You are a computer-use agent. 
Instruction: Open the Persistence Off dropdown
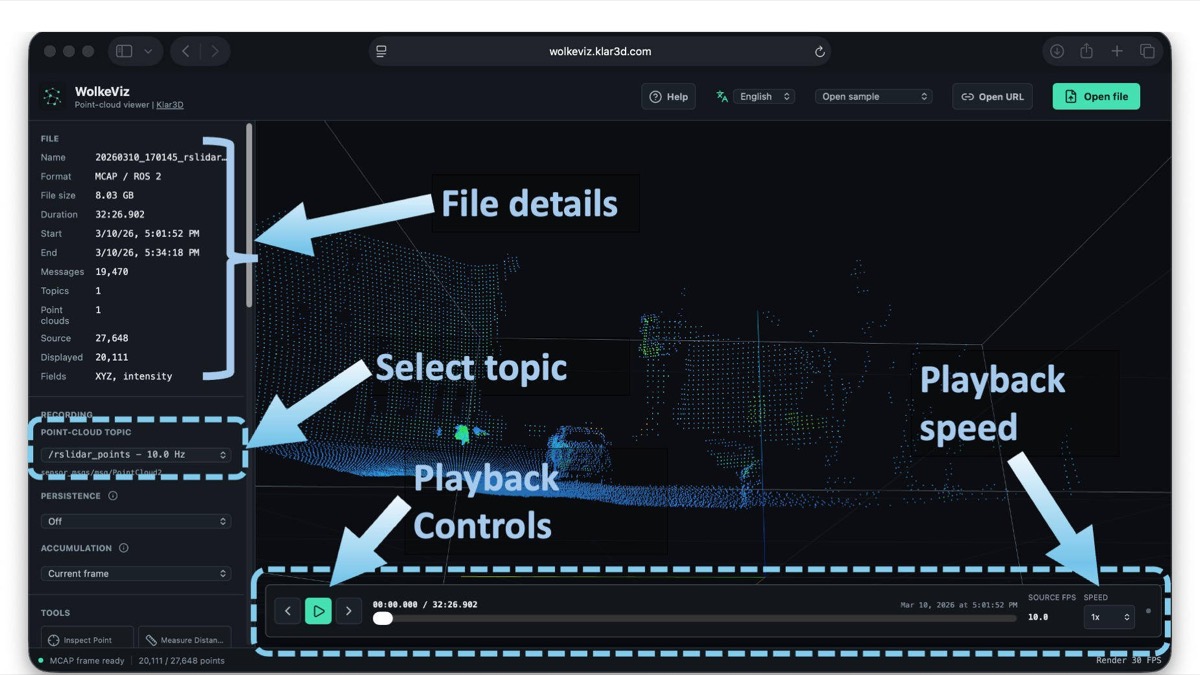136,521
